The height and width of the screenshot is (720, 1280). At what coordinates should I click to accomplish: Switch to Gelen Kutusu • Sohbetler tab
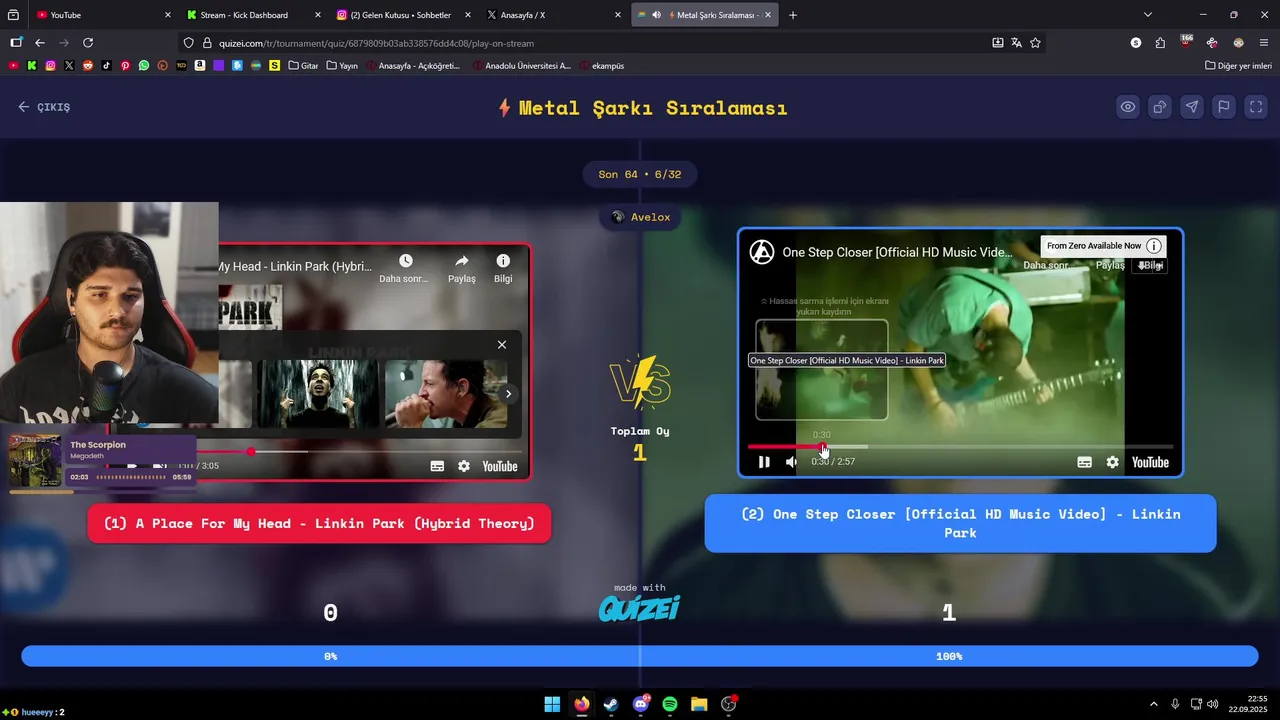[405, 15]
